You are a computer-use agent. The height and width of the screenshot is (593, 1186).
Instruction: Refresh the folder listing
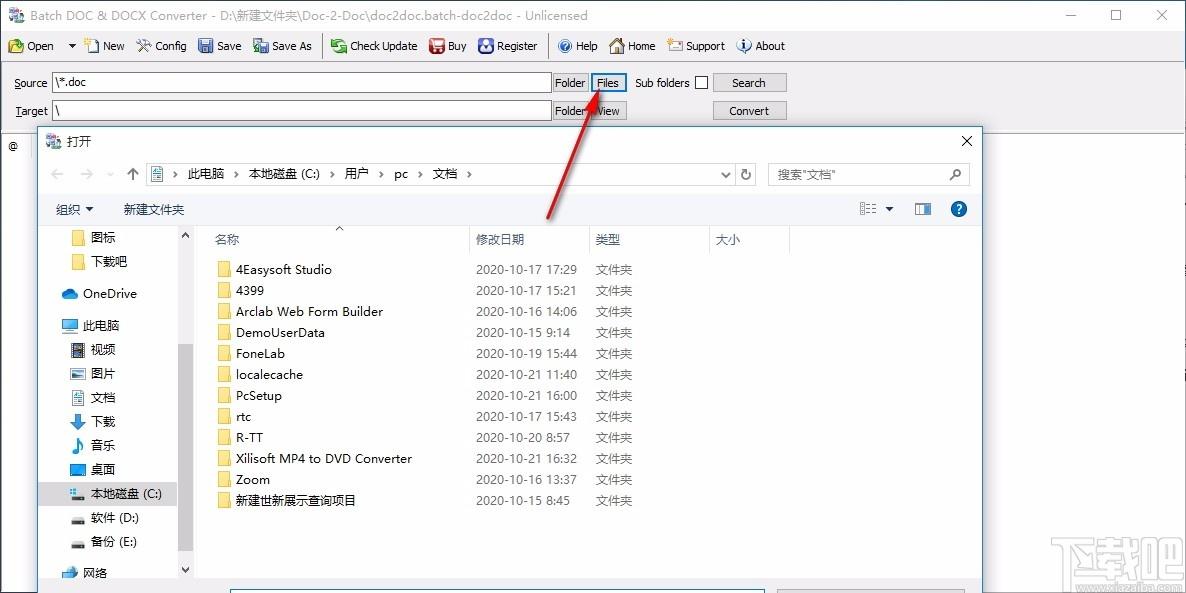pos(746,174)
